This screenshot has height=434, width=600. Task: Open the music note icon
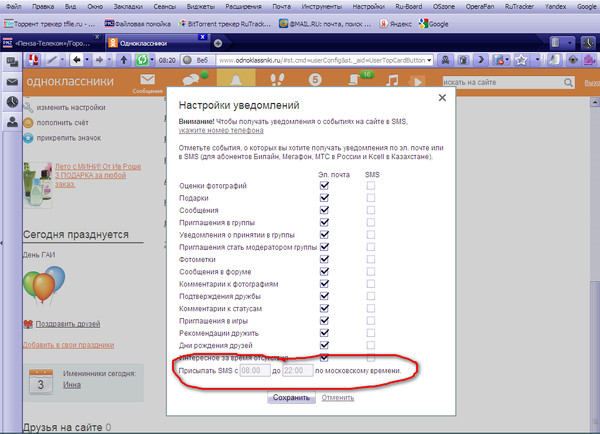(x=392, y=80)
